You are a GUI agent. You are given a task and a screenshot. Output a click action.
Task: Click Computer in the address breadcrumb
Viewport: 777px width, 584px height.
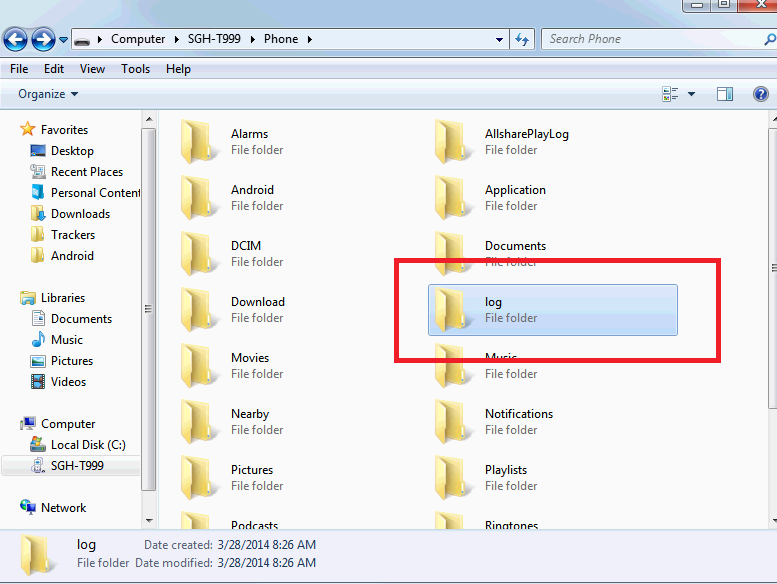pyautogui.click(x=138, y=39)
